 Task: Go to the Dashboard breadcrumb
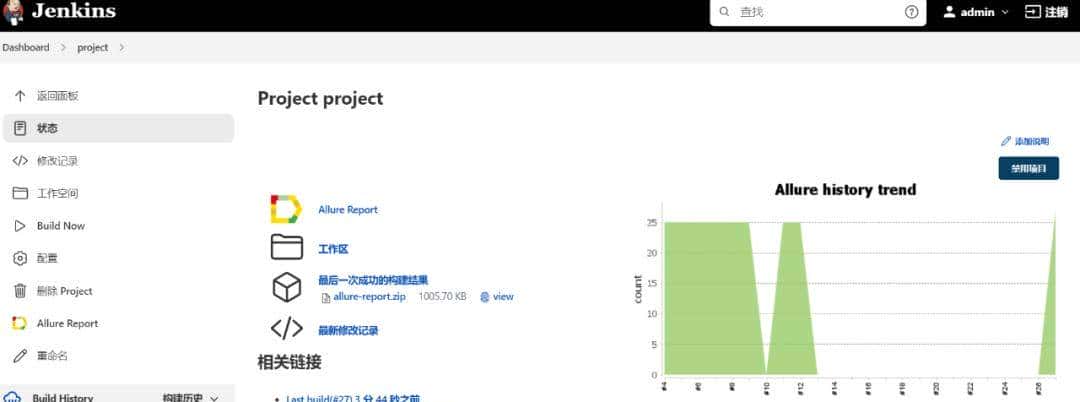click(25, 47)
